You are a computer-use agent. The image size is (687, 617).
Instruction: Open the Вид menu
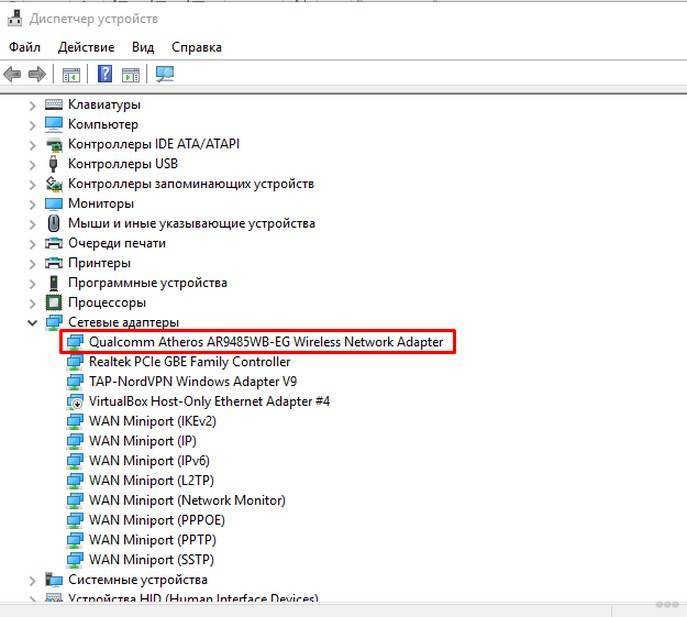143,47
